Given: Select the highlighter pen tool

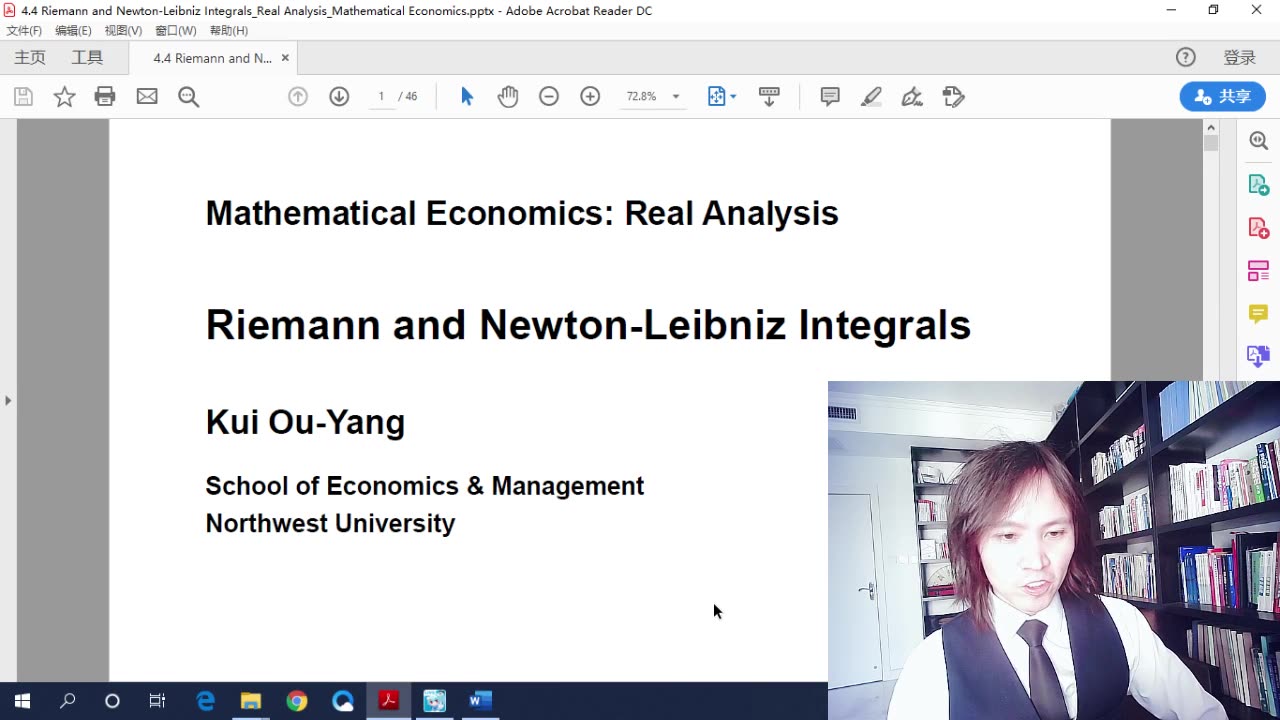Looking at the screenshot, I should point(871,97).
